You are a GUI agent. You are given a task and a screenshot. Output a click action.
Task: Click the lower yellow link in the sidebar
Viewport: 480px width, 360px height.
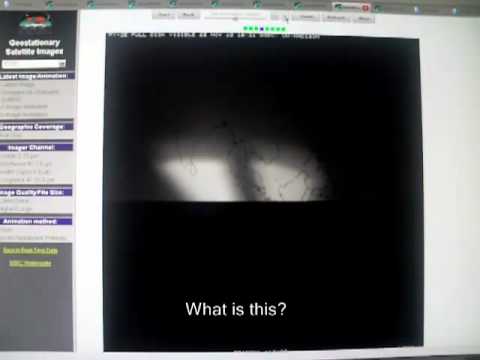(30, 264)
